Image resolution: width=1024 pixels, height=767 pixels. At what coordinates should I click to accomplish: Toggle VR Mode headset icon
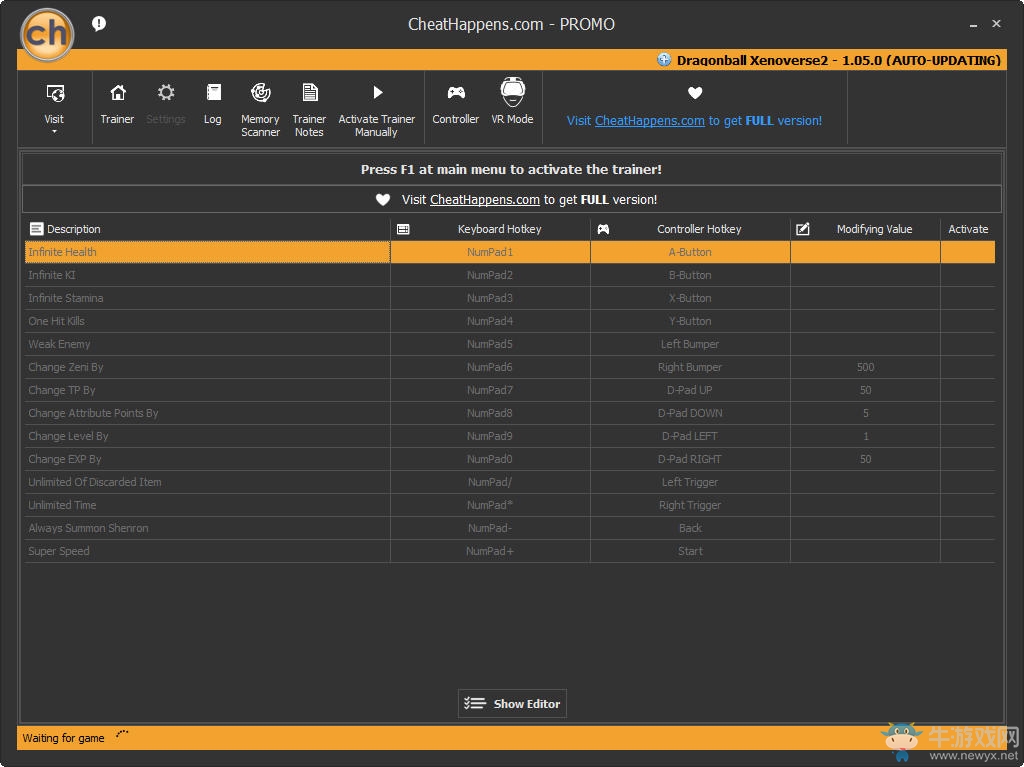(x=513, y=92)
